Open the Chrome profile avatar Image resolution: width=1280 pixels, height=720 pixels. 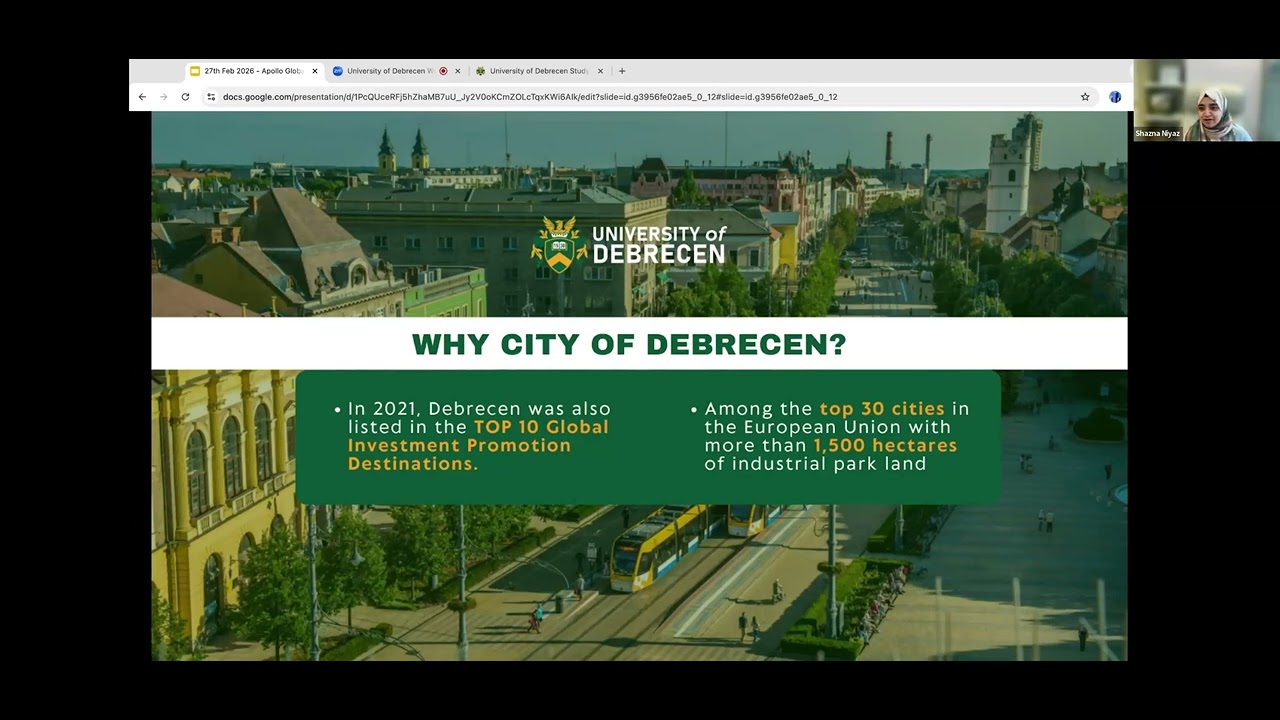click(1115, 97)
